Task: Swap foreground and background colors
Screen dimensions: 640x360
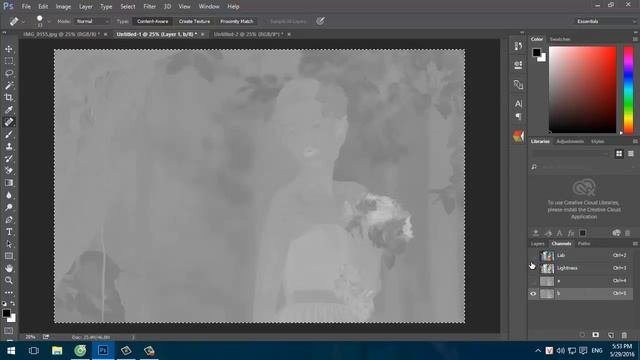Action: click(13, 304)
